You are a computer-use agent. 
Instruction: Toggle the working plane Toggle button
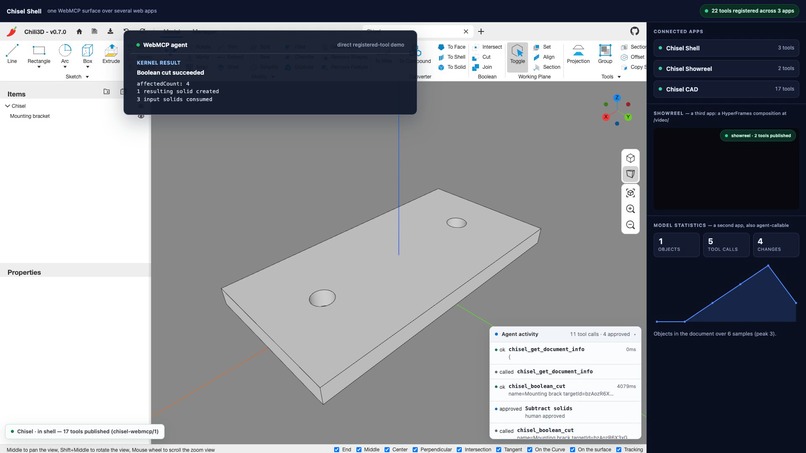pyautogui.click(x=517, y=55)
